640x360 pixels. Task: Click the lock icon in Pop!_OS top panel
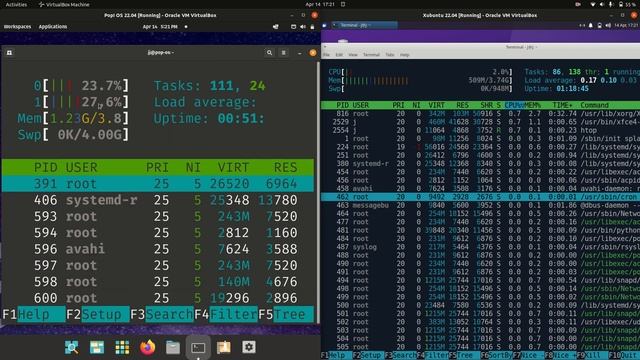(312, 27)
